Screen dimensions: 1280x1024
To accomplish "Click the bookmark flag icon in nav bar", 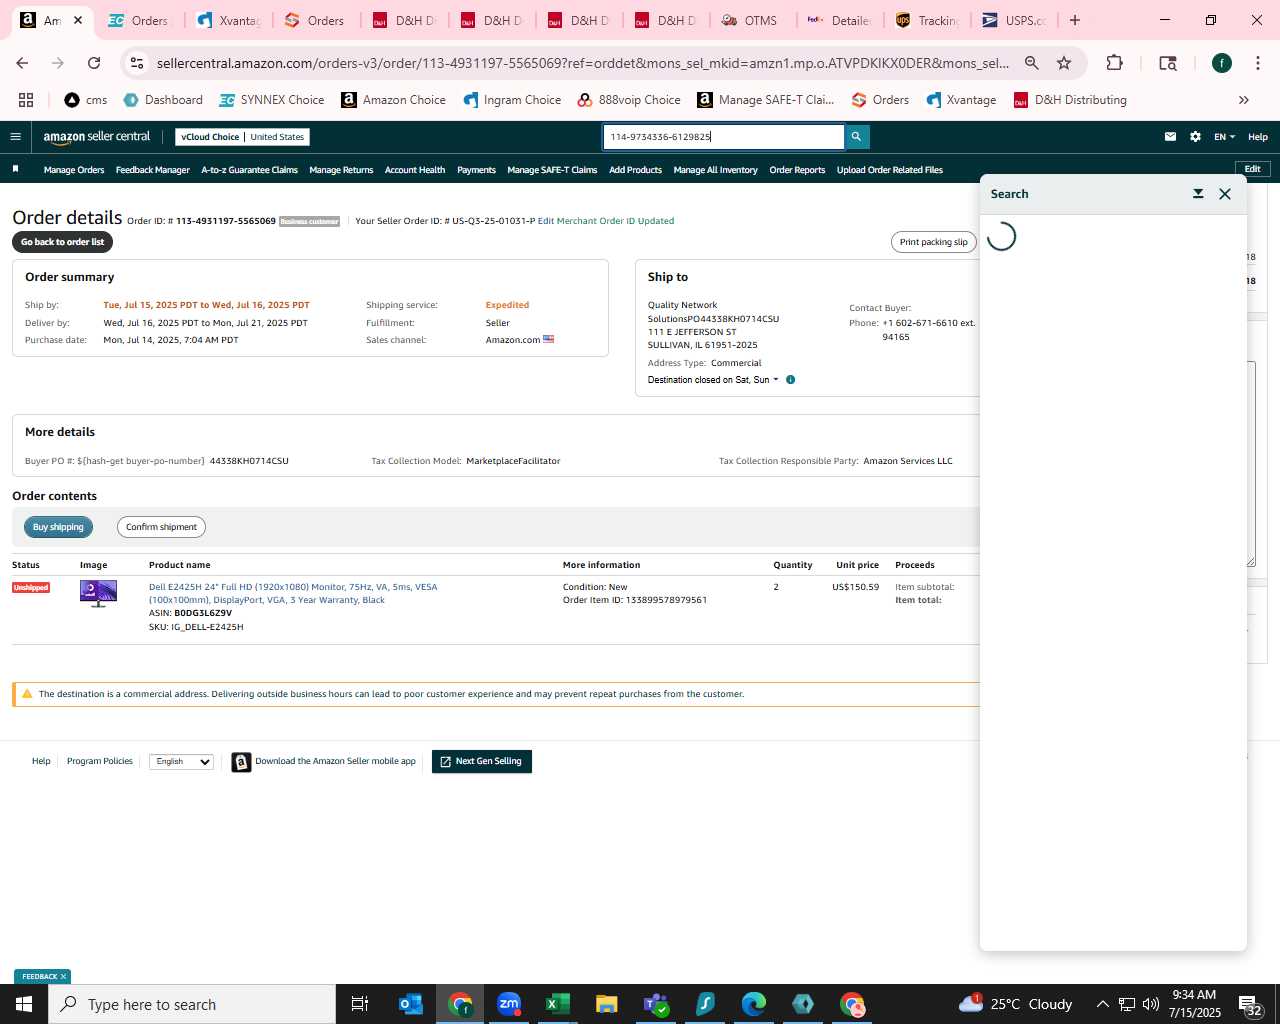I will (x=15, y=169).
